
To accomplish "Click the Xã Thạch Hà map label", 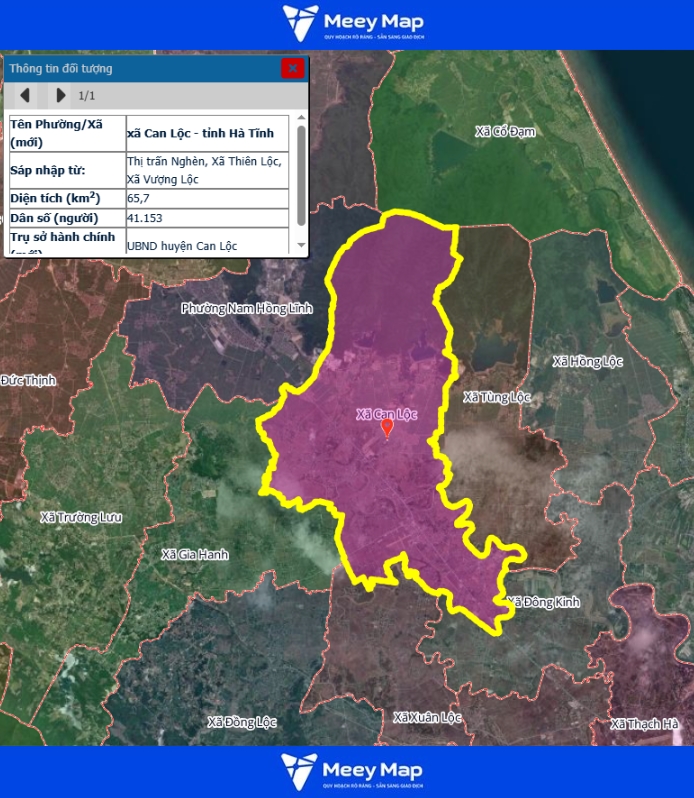I will pos(645,724).
